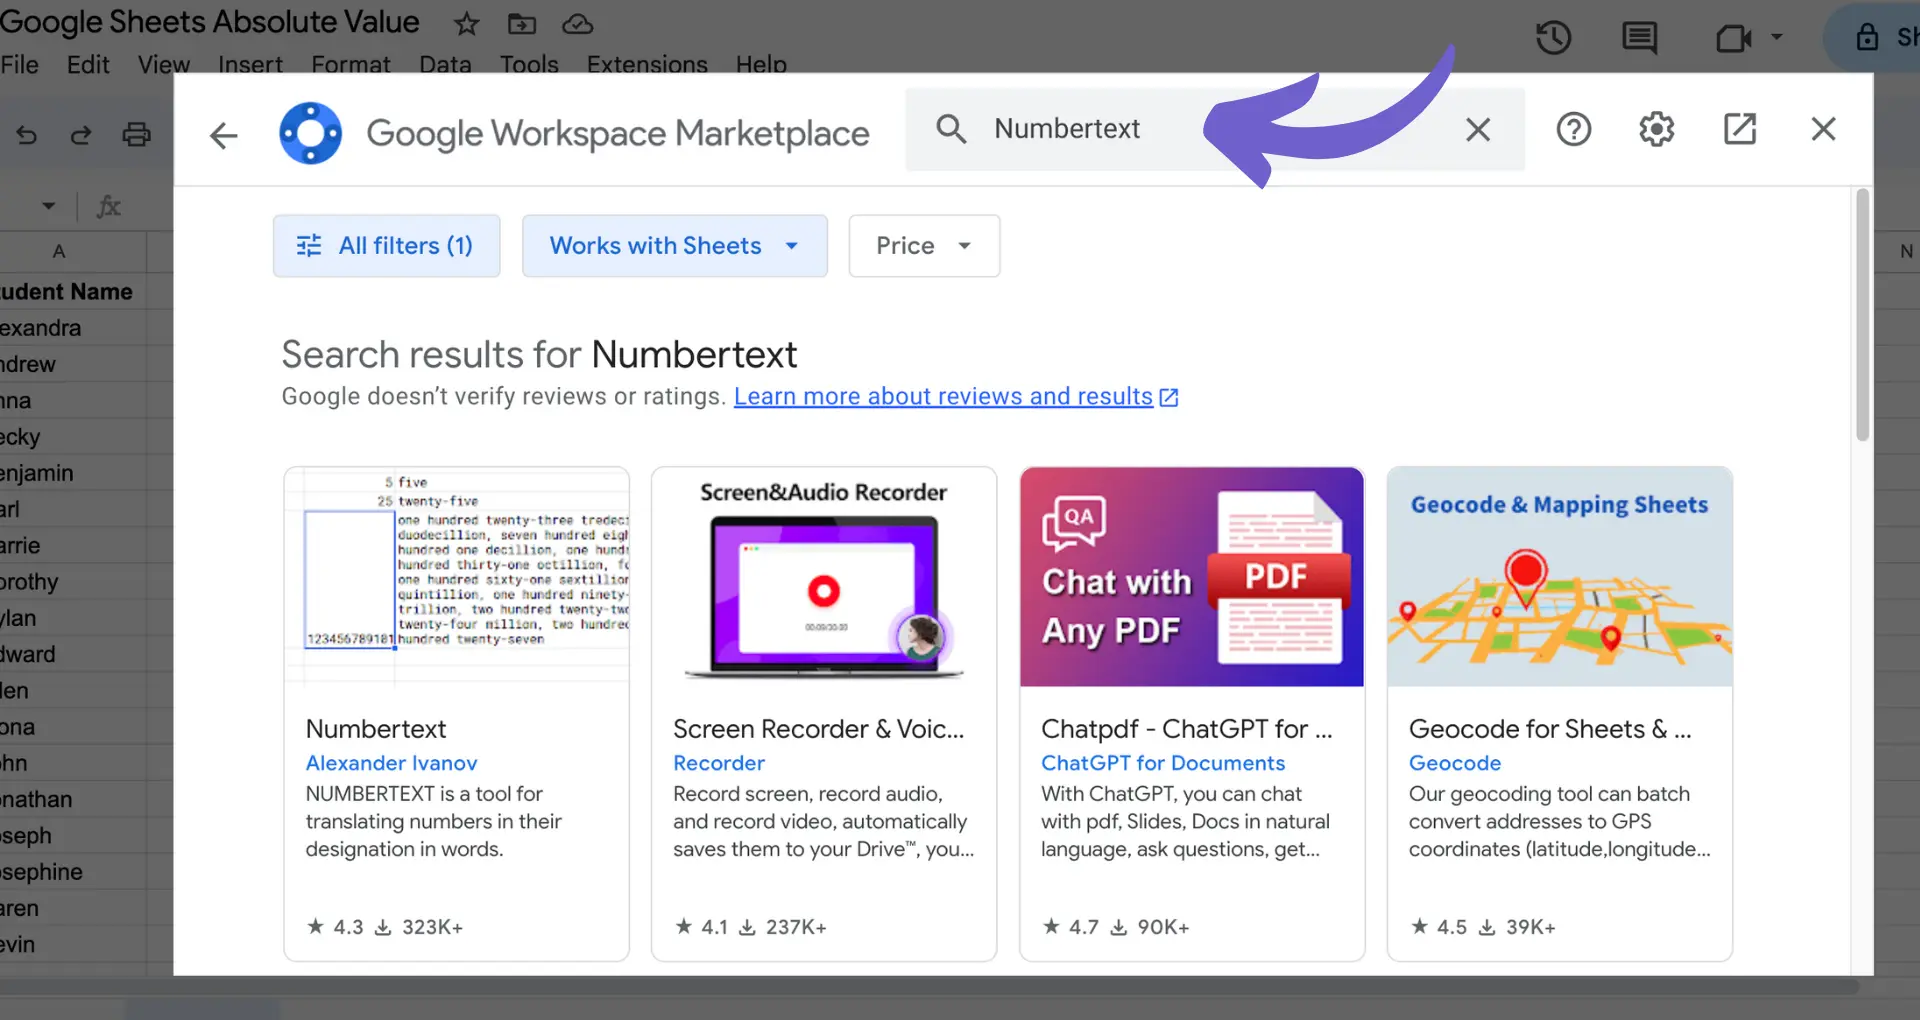This screenshot has height=1020, width=1920.
Task: Select column N header in Sheets
Action: [x=1906, y=252]
